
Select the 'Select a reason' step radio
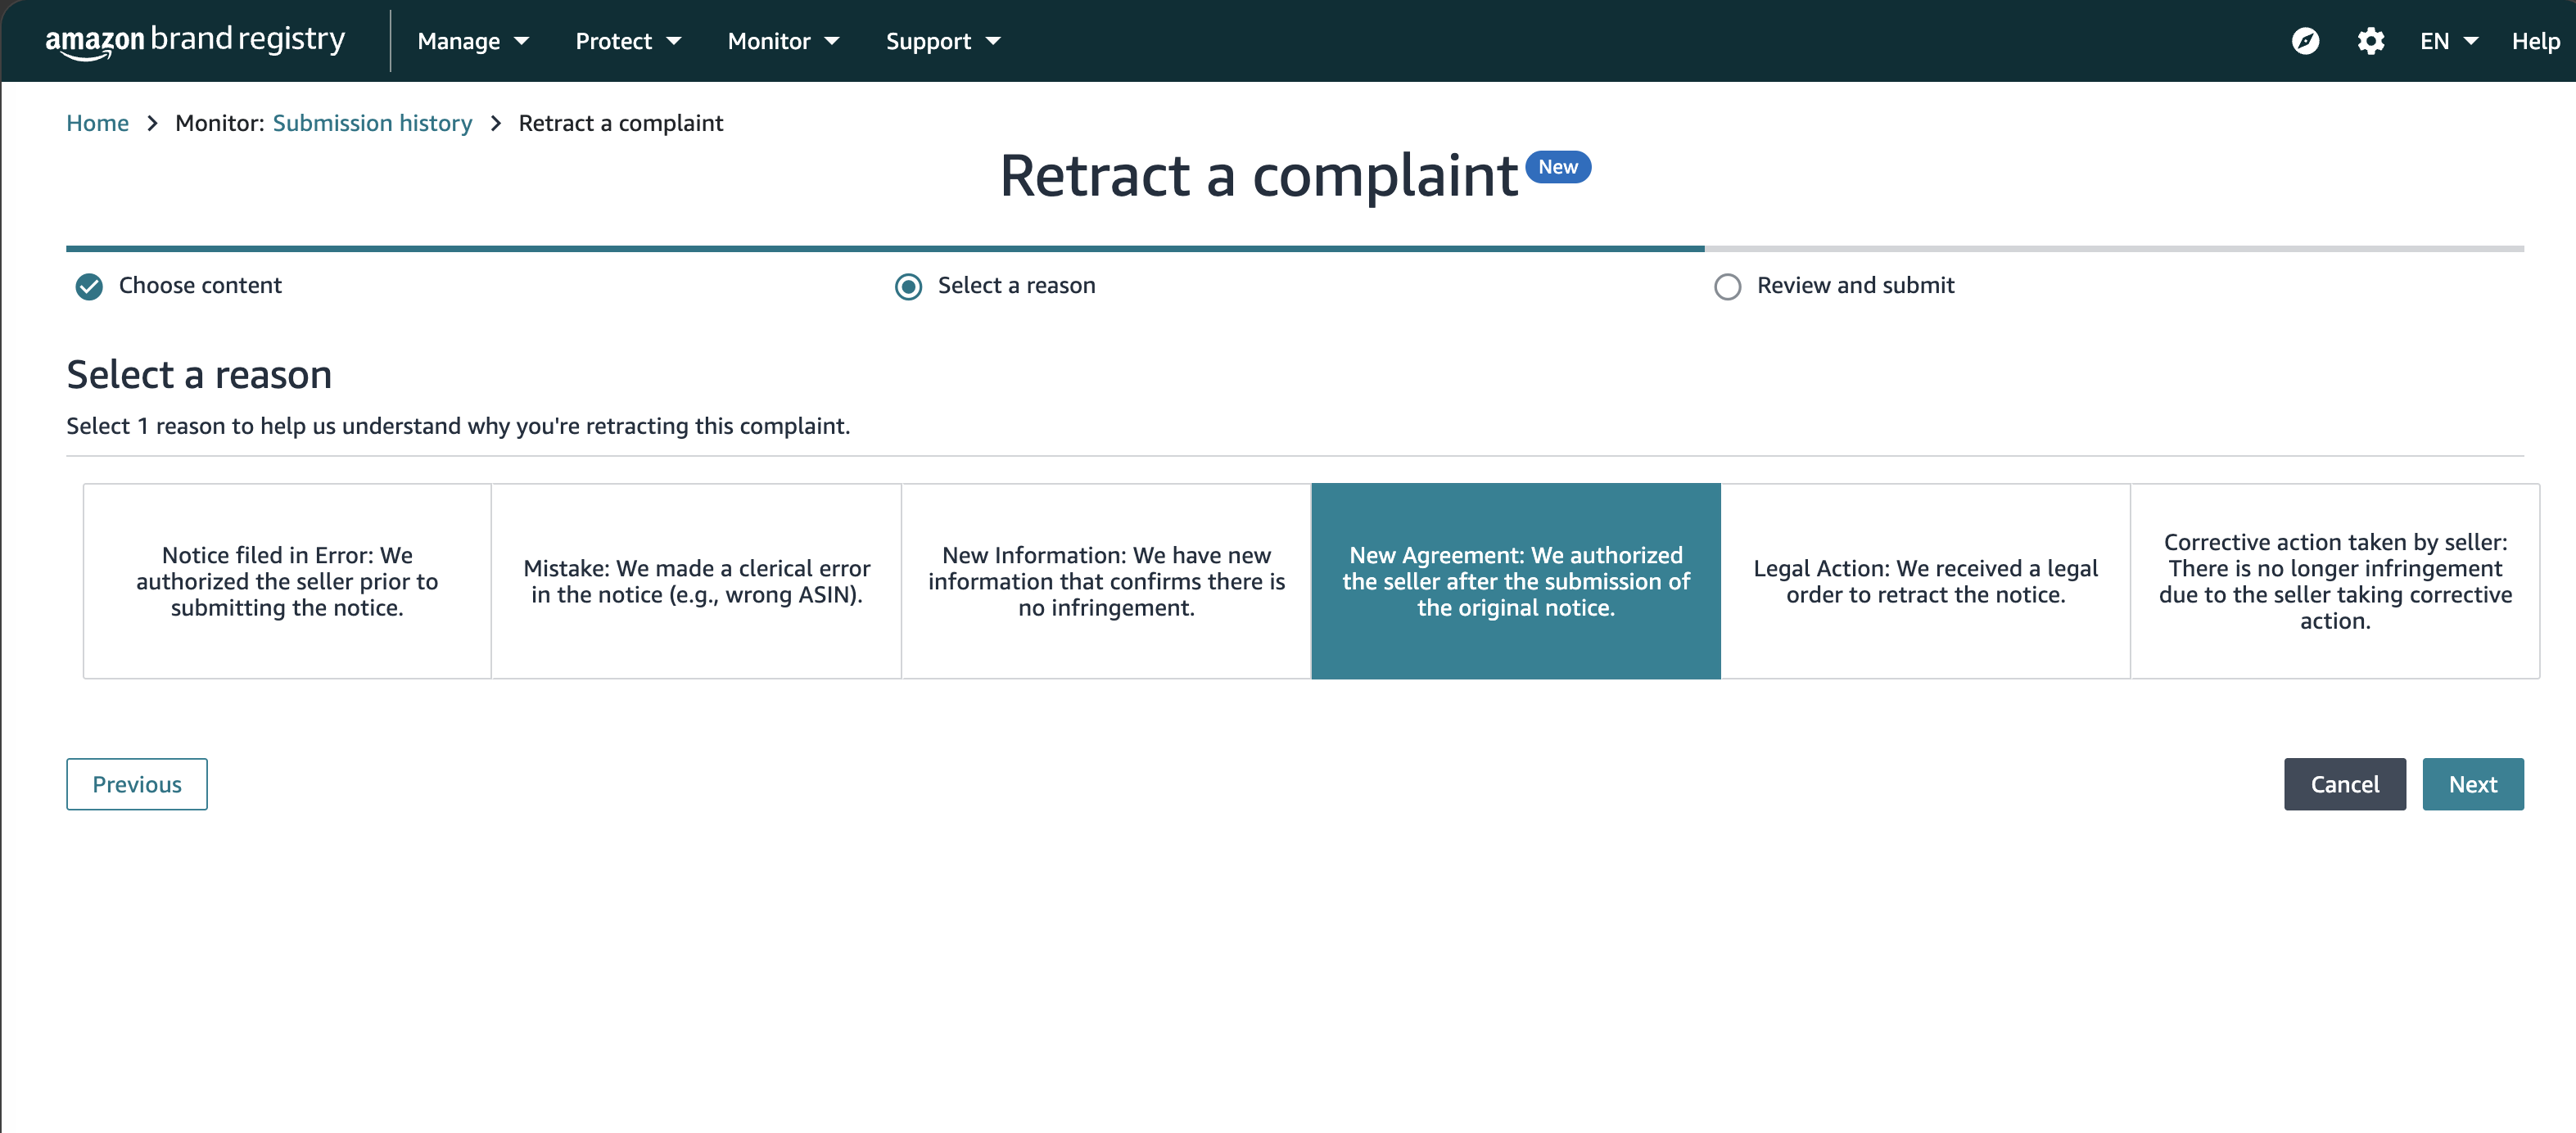pos(908,287)
